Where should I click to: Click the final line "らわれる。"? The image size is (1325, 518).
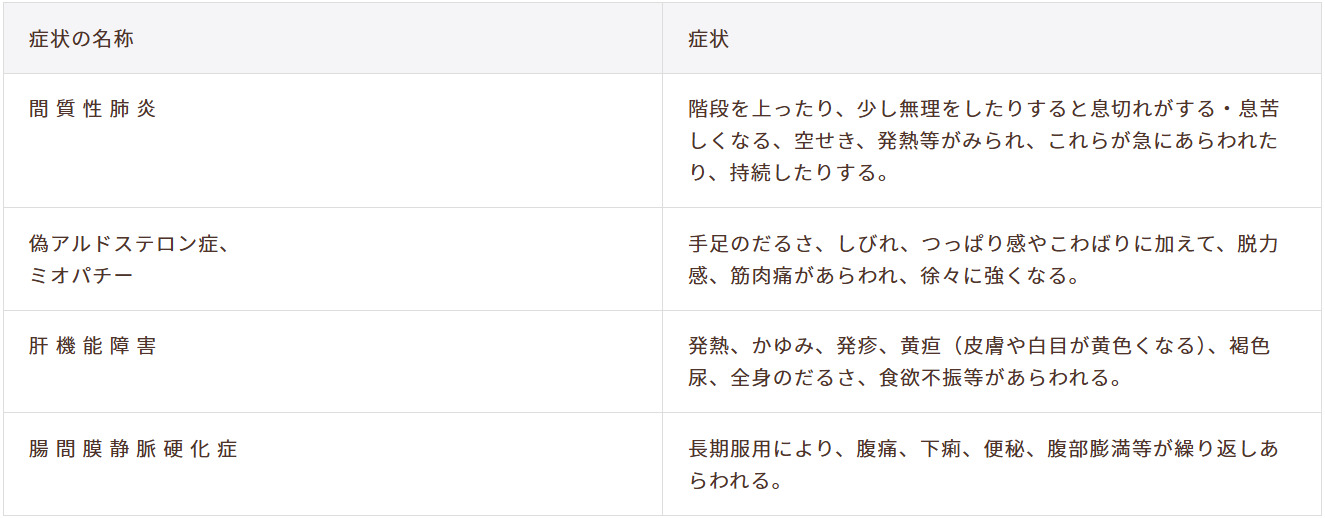[x=734, y=481]
